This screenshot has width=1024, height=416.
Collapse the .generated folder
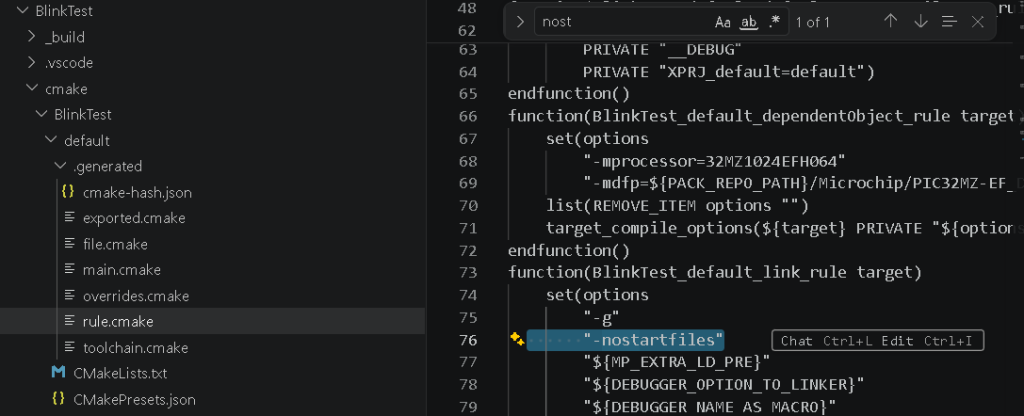[x=61, y=166]
